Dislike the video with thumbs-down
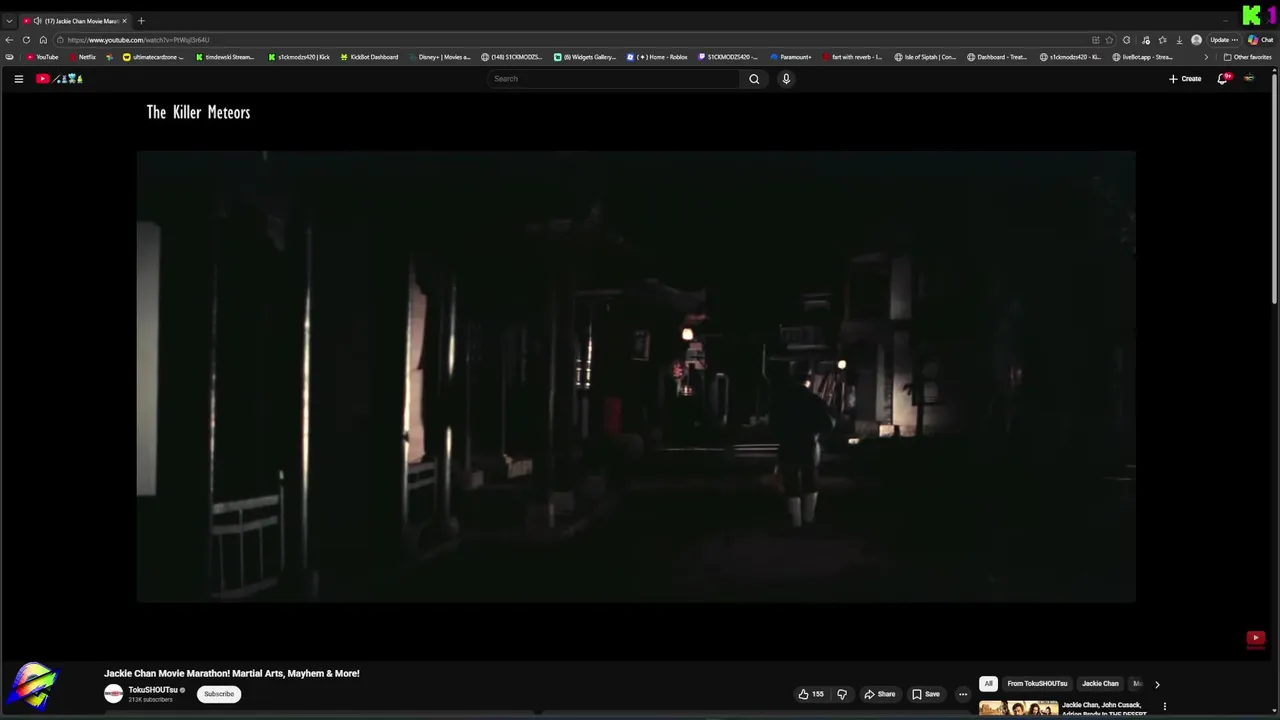The height and width of the screenshot is (720, 1280). pyautogui.click(x=842, y=694)
